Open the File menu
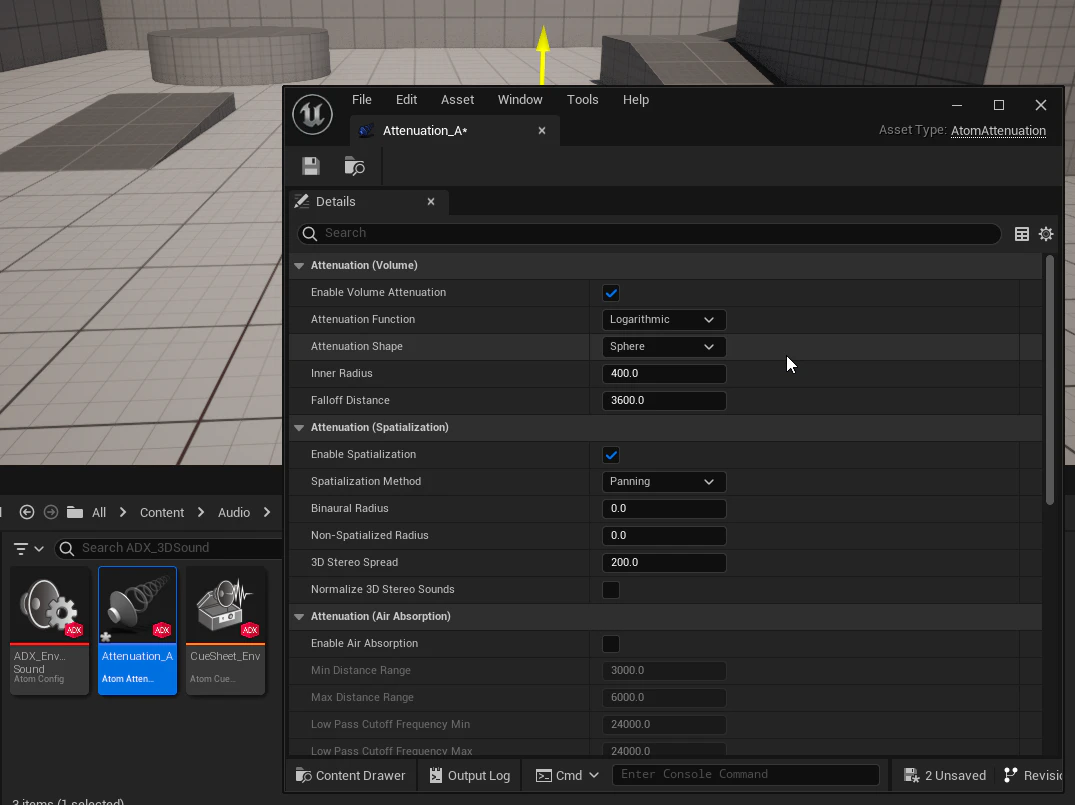 tap(361, 99)
